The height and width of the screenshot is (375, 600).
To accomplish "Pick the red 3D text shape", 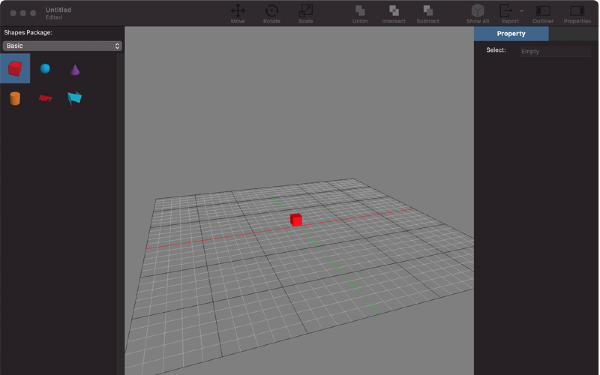I will pos(45,98).
